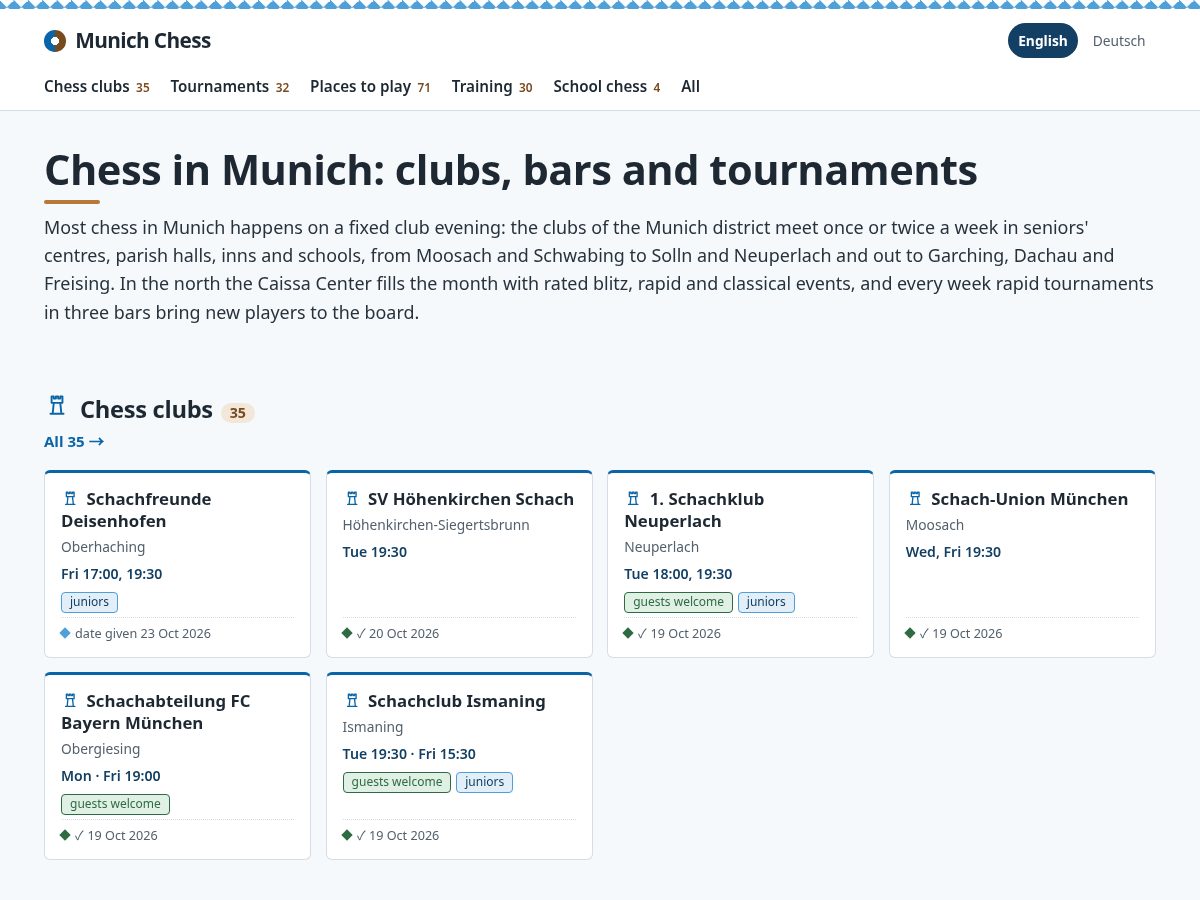Open the Tournaments nav tab

(230, 87)
